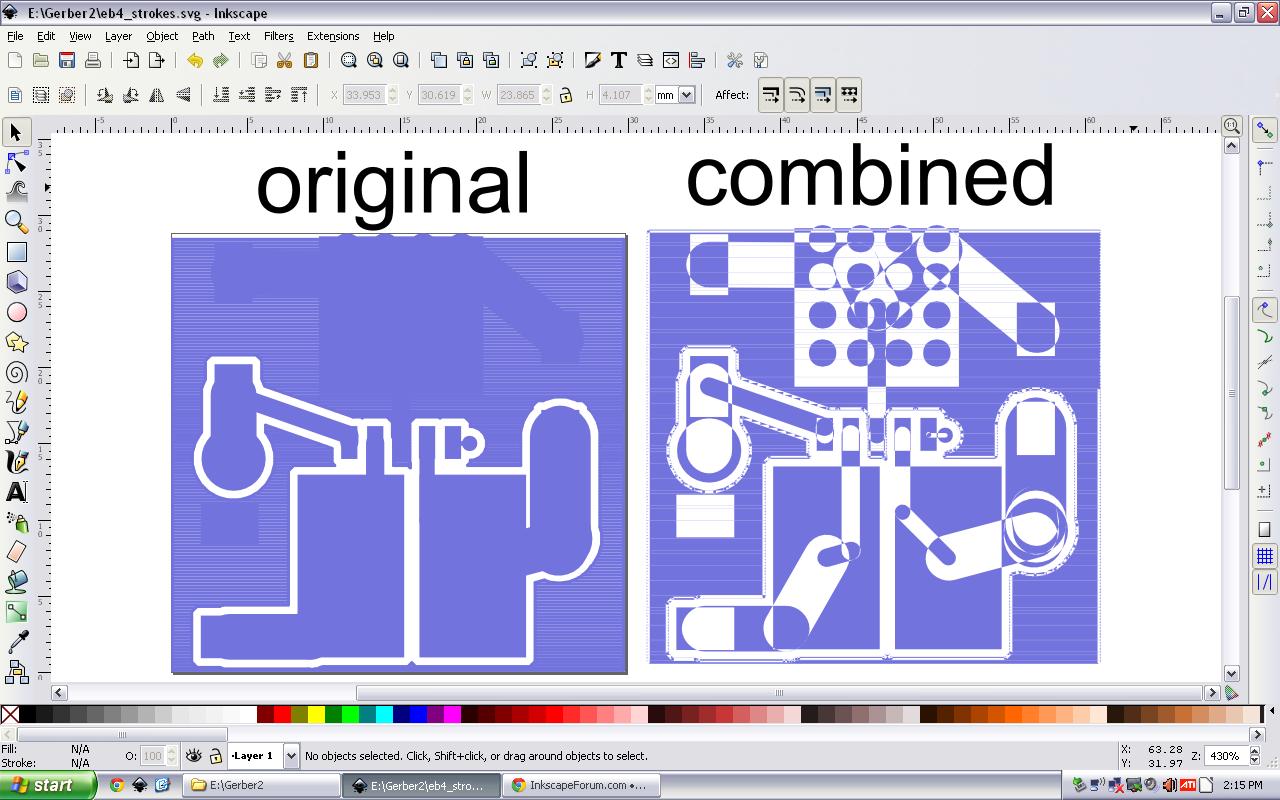Switch to the InkscapeForum.com taskbar window

point(580,786)
